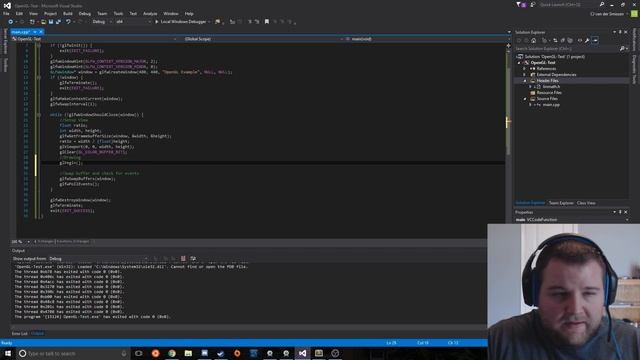The width and height of the screenshot is (640, 360).
Task: Toggle word wrap in the Output window
Action: (x=193, y=259)
